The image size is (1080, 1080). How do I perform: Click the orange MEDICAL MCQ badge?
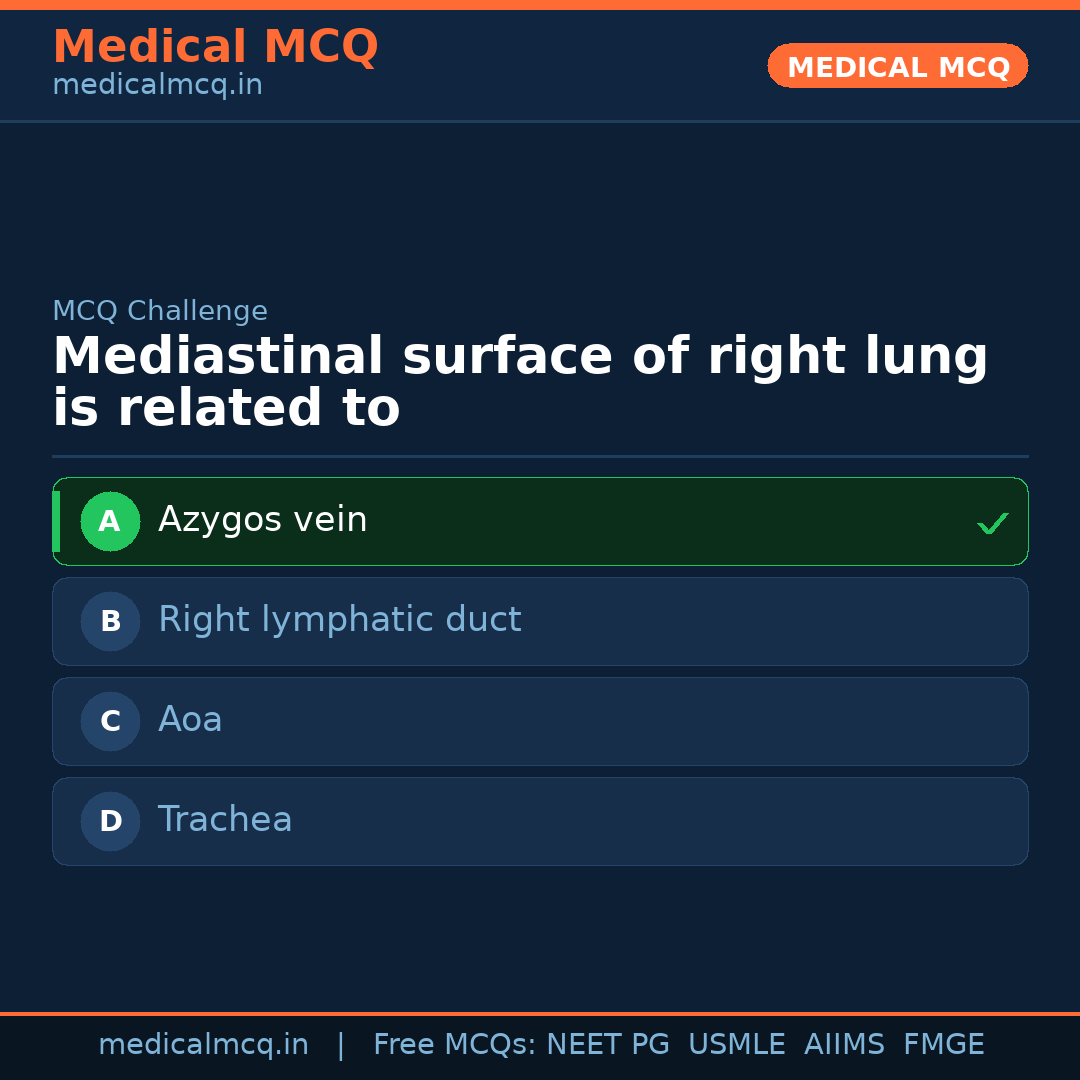[x=897, y=66]
